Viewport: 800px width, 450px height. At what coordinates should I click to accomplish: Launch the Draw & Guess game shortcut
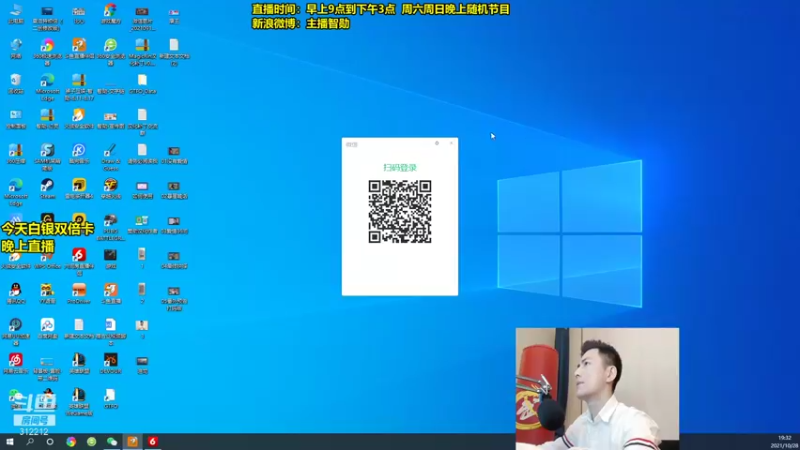[x=110, y=156]
